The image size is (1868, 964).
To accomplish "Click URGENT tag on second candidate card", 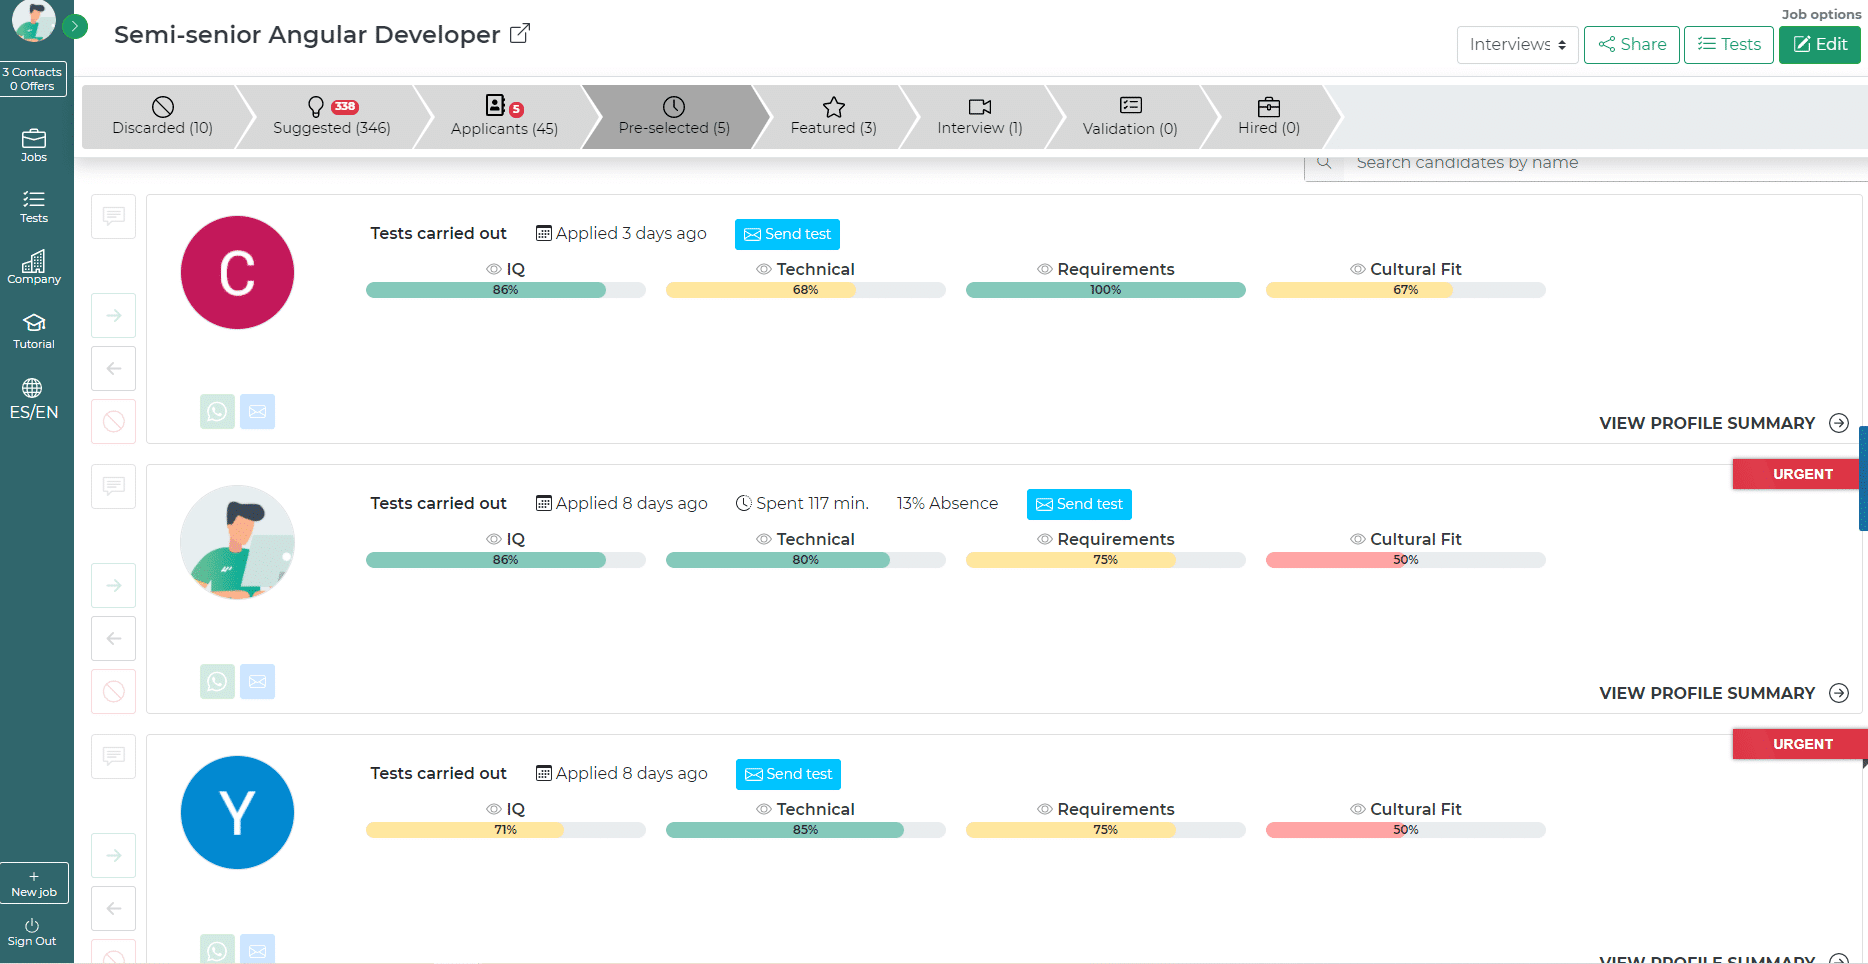I will [x=1796, y=474].
